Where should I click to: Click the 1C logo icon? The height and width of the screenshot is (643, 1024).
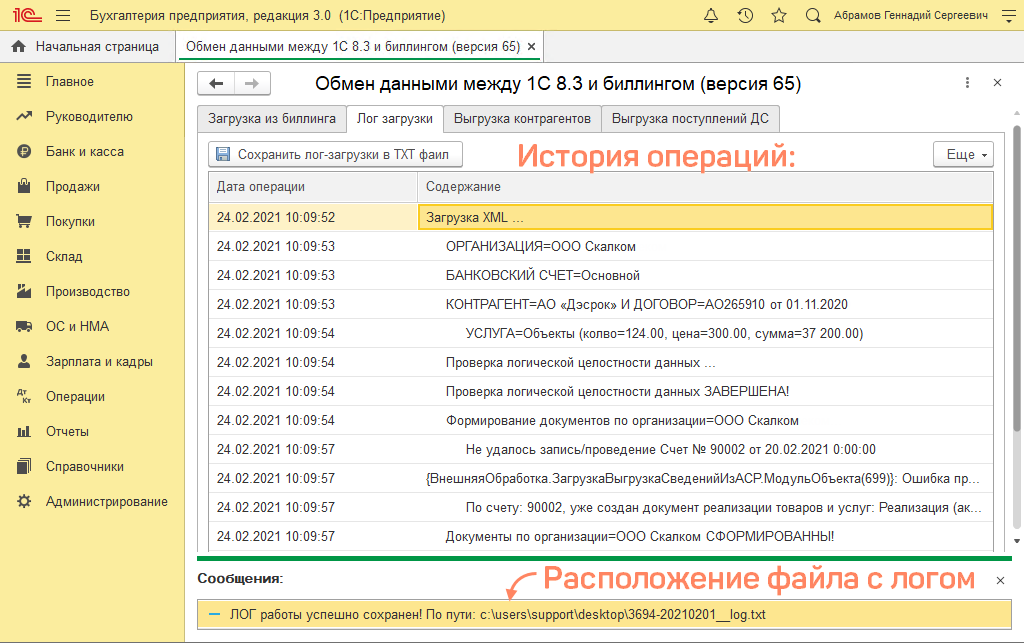[27, 14]
